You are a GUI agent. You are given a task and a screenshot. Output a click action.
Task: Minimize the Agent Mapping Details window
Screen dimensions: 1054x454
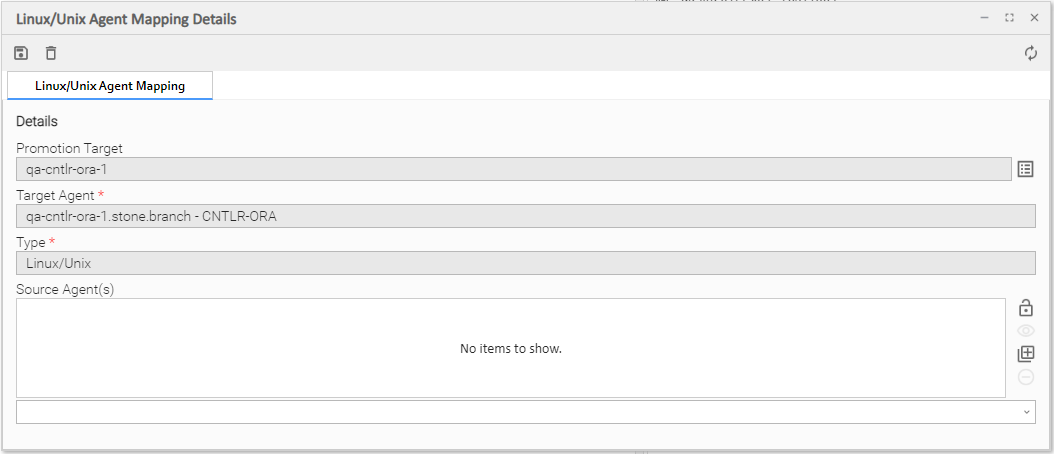coord(984,18)
